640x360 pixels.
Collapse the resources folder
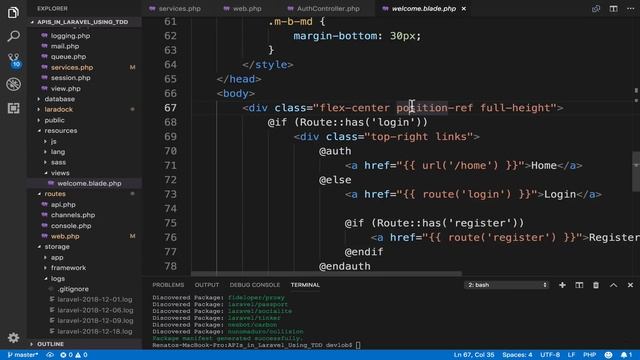point(61,131)
